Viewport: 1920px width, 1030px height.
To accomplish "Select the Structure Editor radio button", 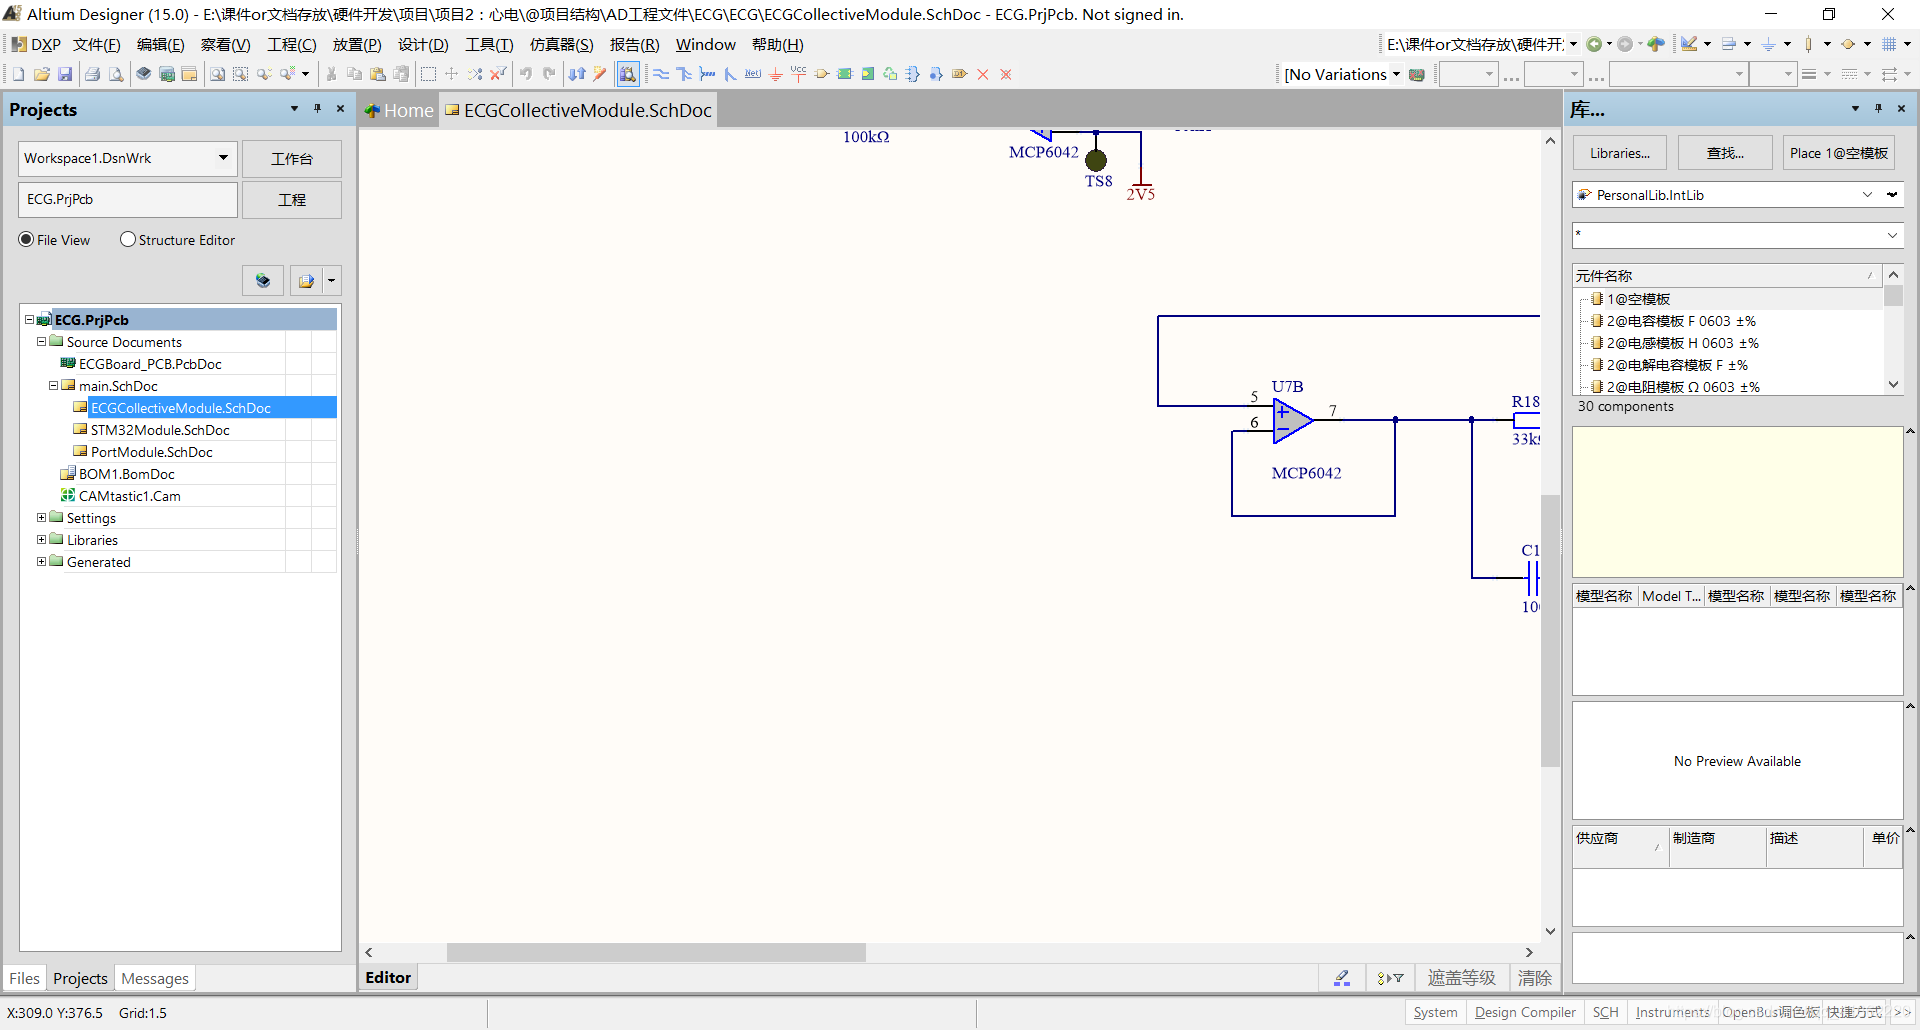I will click(x=128, y=240).
